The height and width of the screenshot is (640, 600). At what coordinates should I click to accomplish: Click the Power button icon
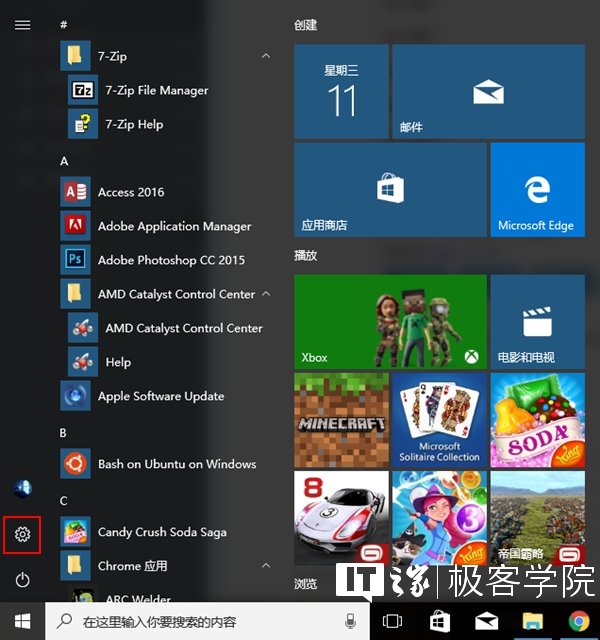pos(22,580)
